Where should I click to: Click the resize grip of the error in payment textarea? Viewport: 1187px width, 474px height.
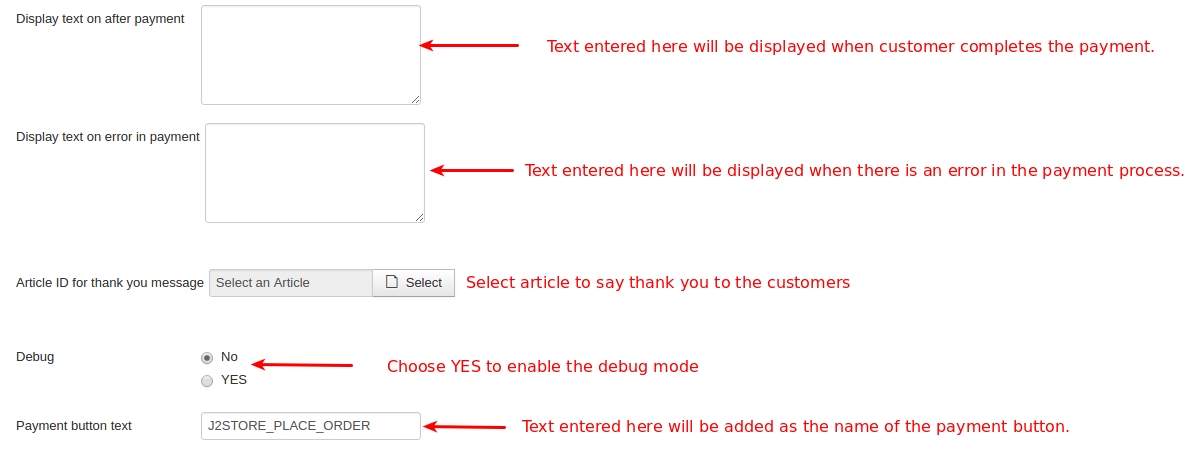tap(419, 217)
